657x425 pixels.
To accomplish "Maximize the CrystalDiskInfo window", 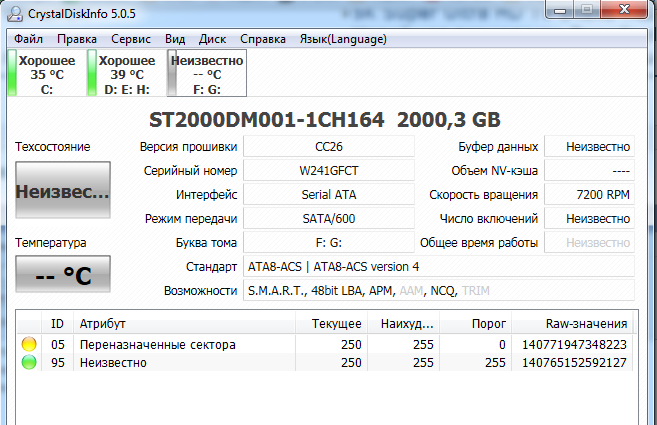I will (x=587, y=10).
